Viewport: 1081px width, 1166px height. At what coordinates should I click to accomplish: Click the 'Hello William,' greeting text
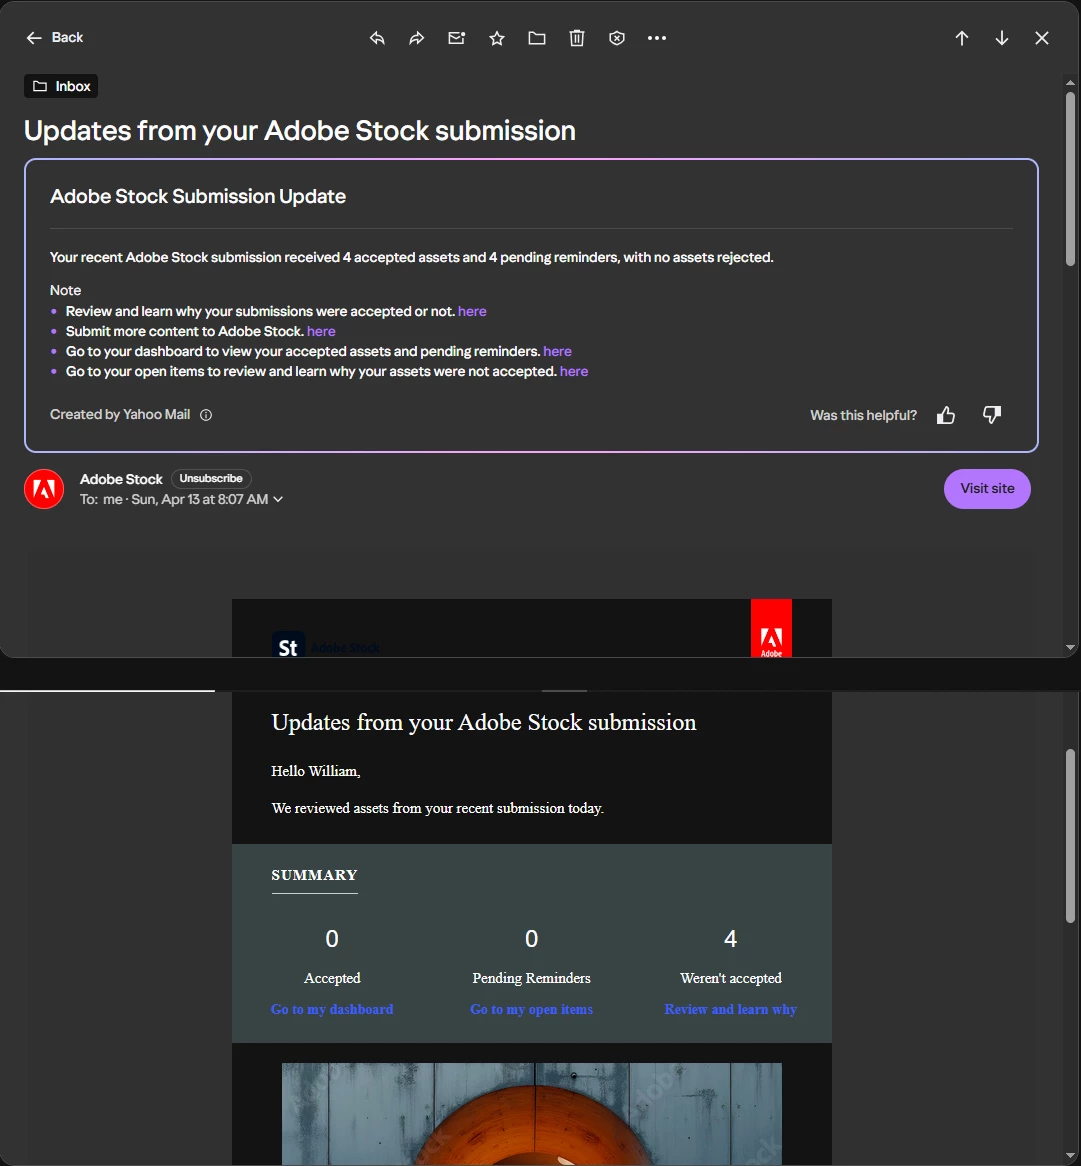click(x=316, y=771)
